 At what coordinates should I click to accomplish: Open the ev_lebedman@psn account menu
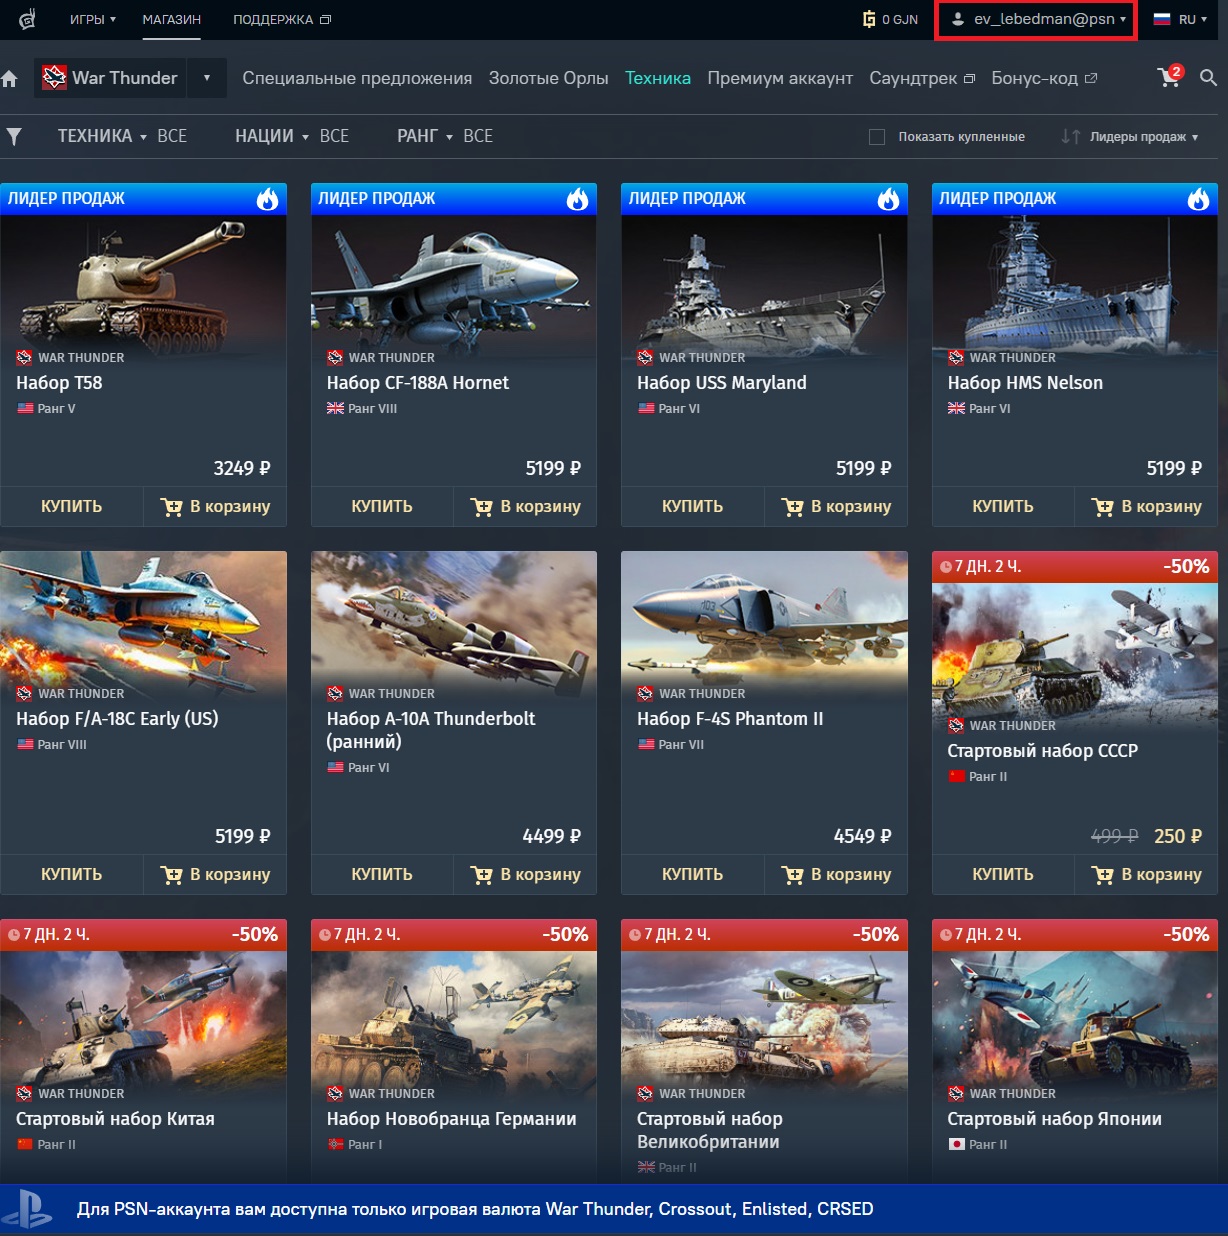(1036, 19)
